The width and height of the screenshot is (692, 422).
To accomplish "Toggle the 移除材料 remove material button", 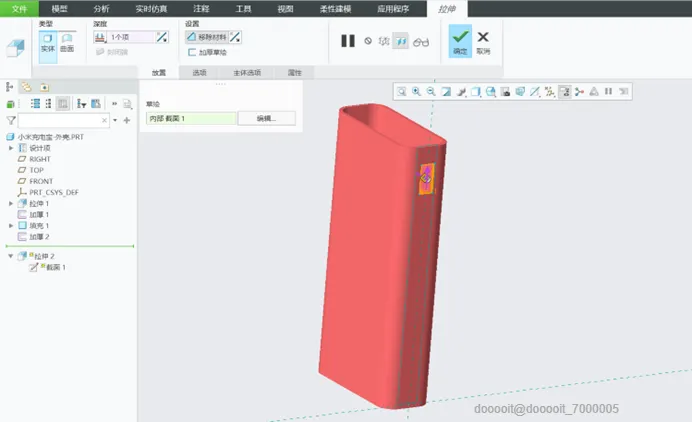I will click(x=207, y=37).
